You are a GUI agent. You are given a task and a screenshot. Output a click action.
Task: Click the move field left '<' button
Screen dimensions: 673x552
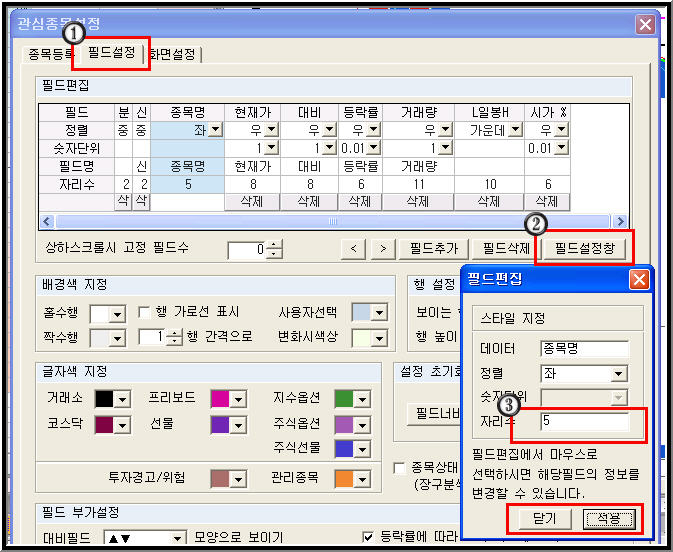coord(353,249)
